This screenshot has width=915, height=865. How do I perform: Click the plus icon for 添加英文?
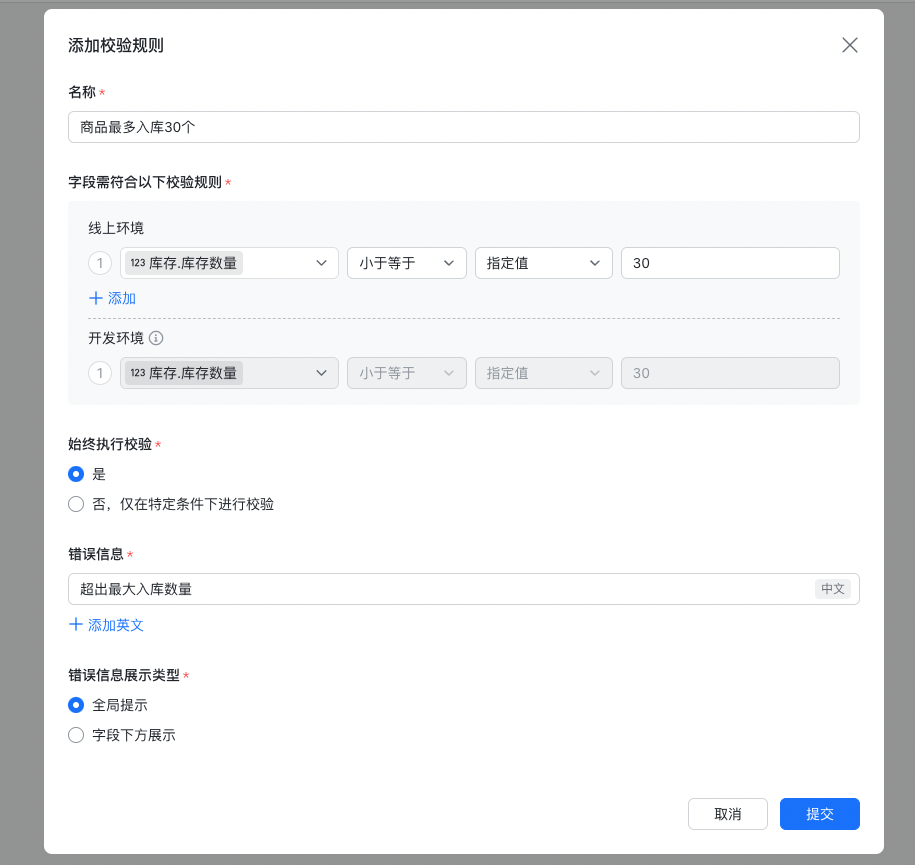[75, 625]
